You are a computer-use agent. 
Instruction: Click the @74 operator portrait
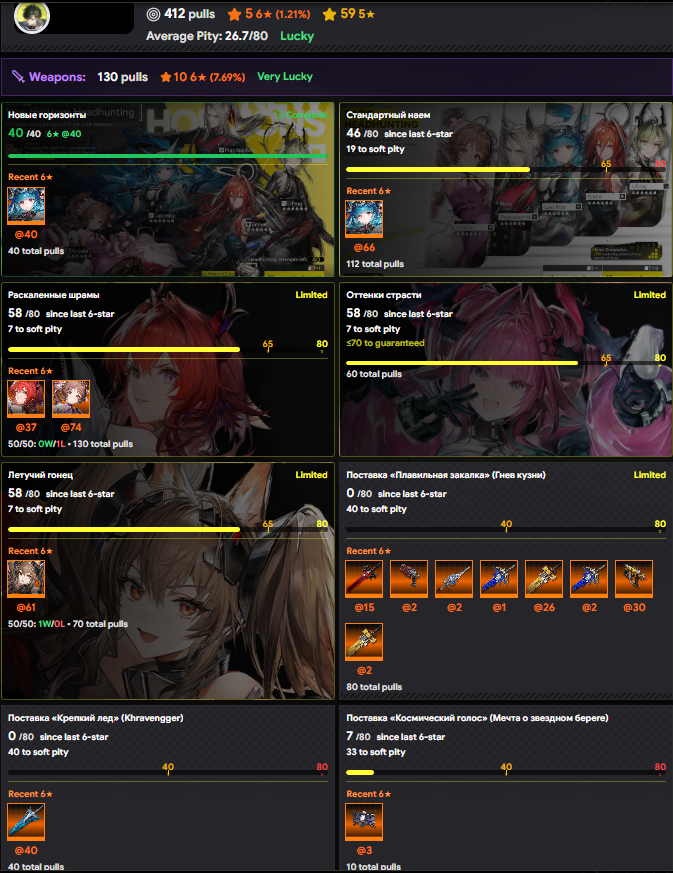pos(71,399)
